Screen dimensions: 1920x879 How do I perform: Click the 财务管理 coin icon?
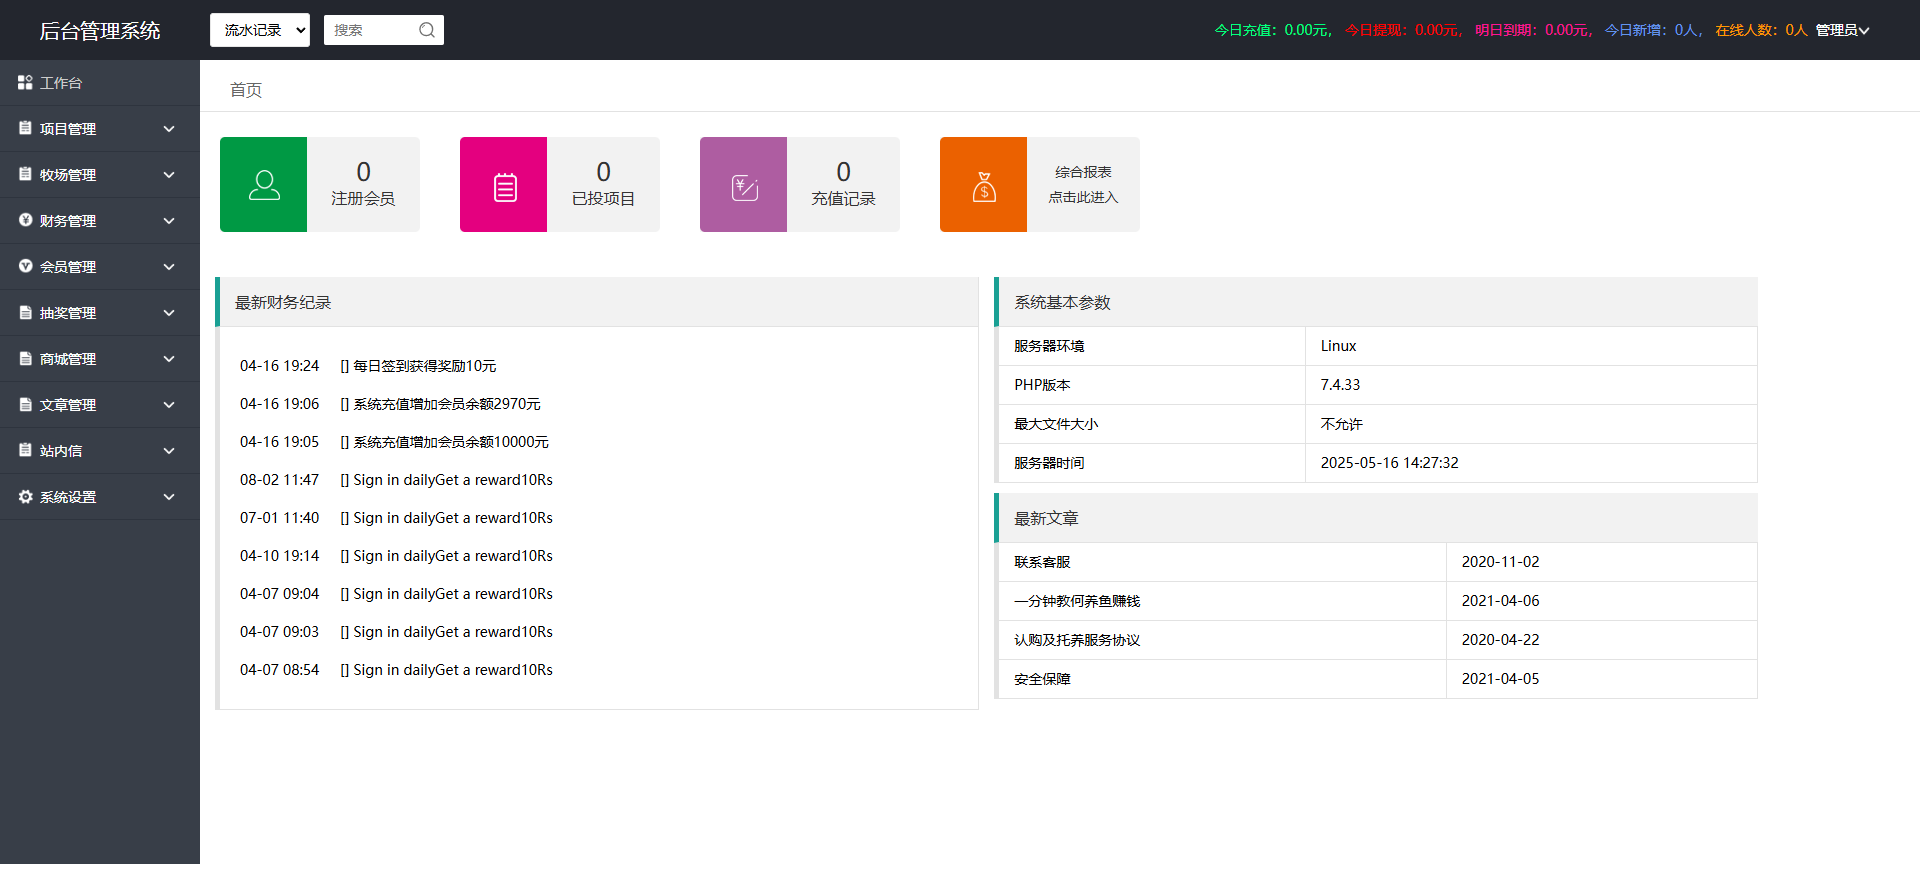point(25,220)
